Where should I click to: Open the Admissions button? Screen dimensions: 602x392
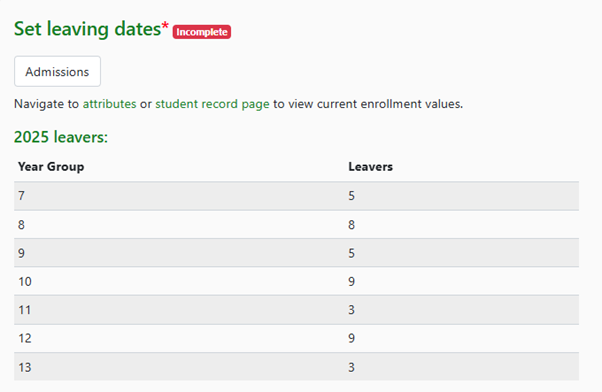pyautogui.click(x=57, y=71)
